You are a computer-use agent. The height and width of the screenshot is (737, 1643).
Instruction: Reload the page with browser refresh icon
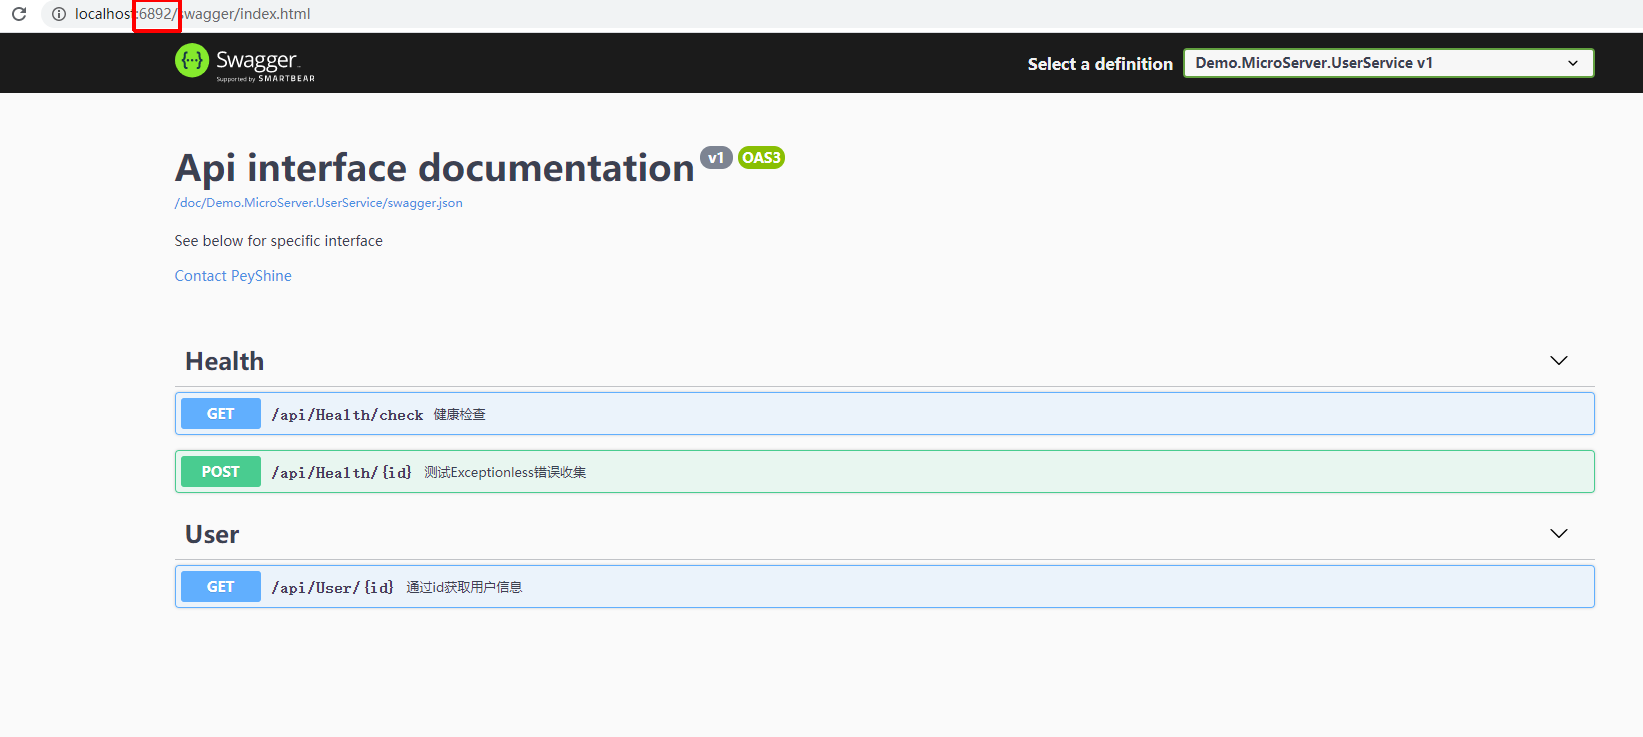[19, 14]
